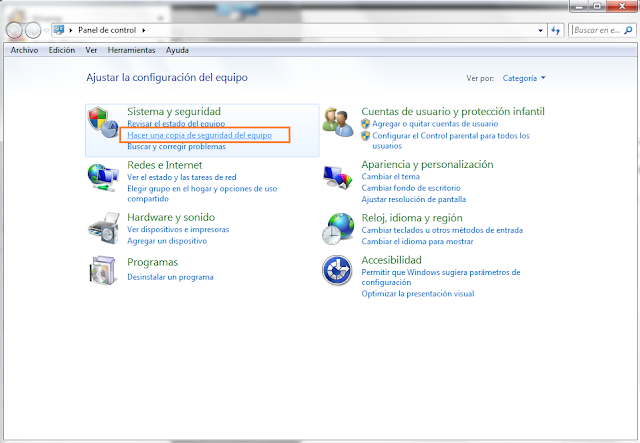Open Redes e Internet category heading
Image resolution: width=640 pixels, height=443 pixels.
[164, 165]
